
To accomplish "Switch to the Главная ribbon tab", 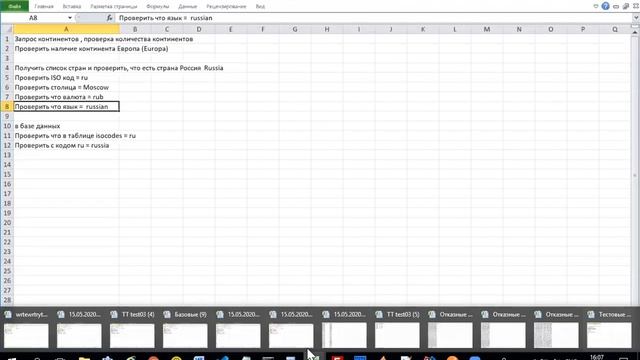I will [x=44, y=7].
